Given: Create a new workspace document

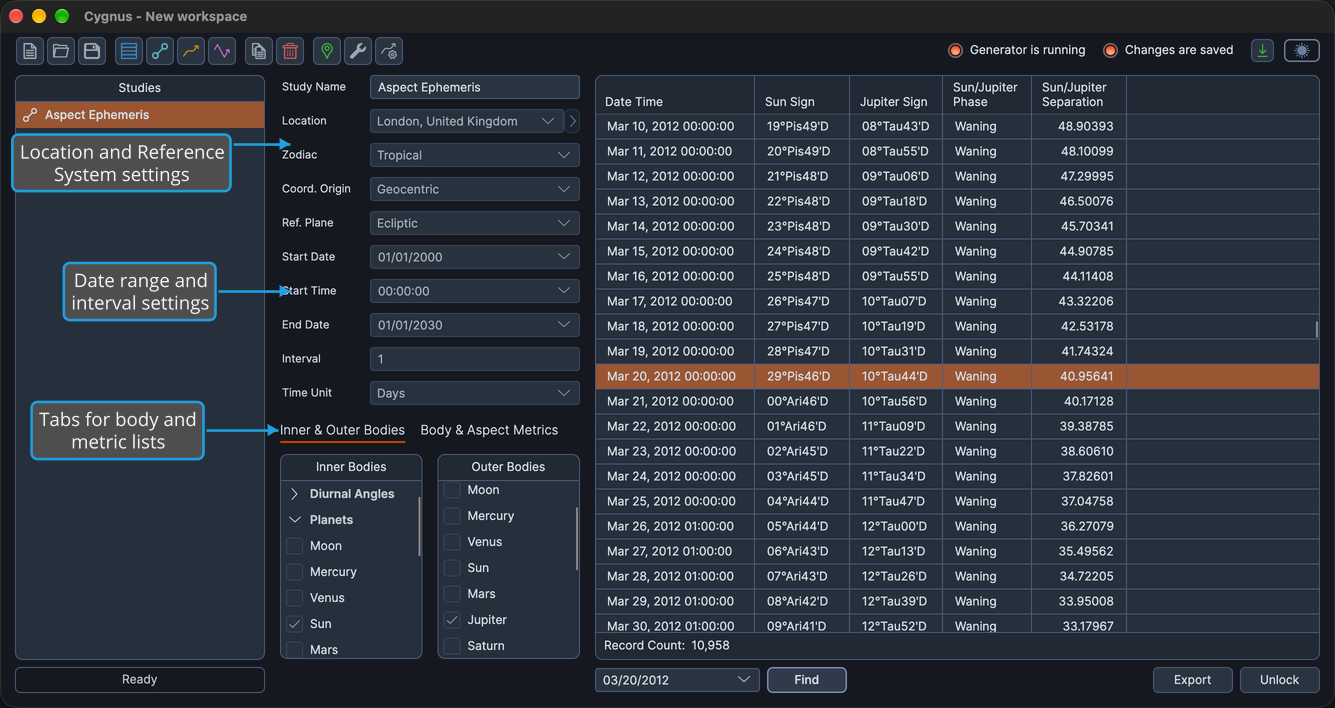Looking at the screenshot, I should 30,51.
